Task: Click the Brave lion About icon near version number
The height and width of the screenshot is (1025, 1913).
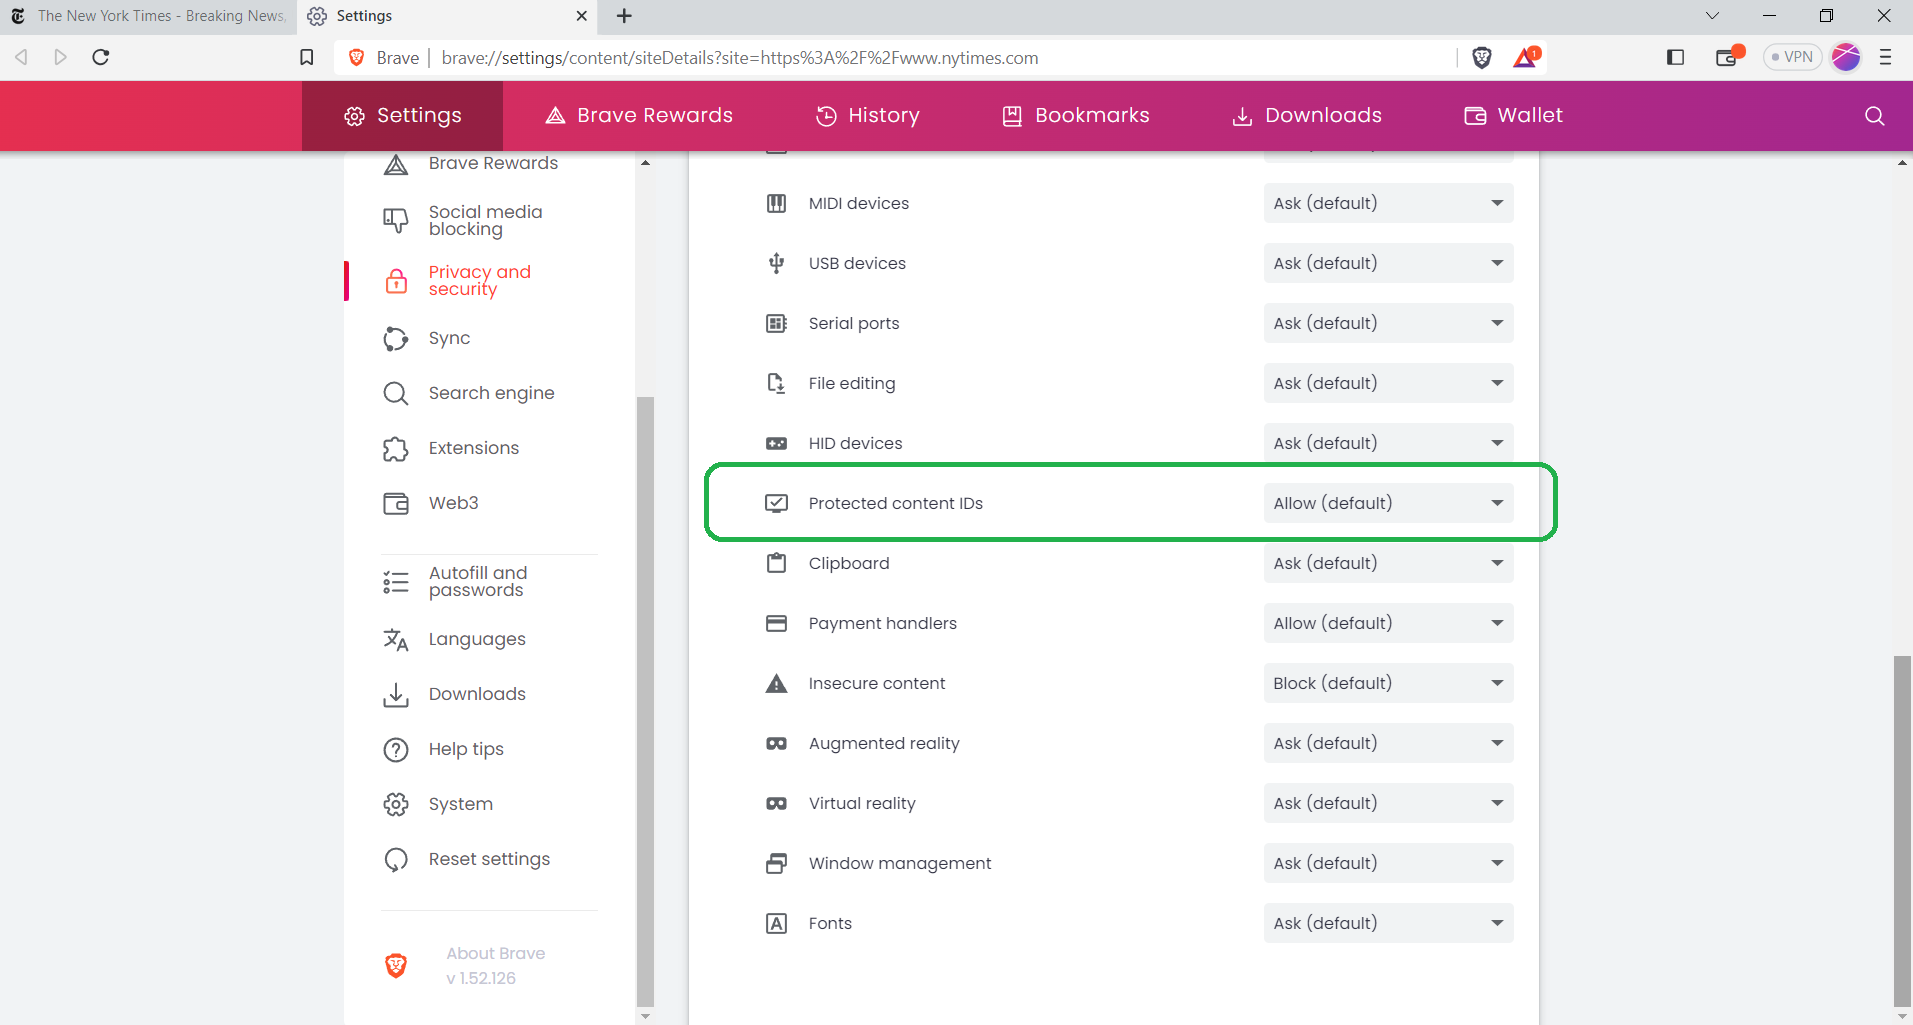Action: click(x=396, y=965)
